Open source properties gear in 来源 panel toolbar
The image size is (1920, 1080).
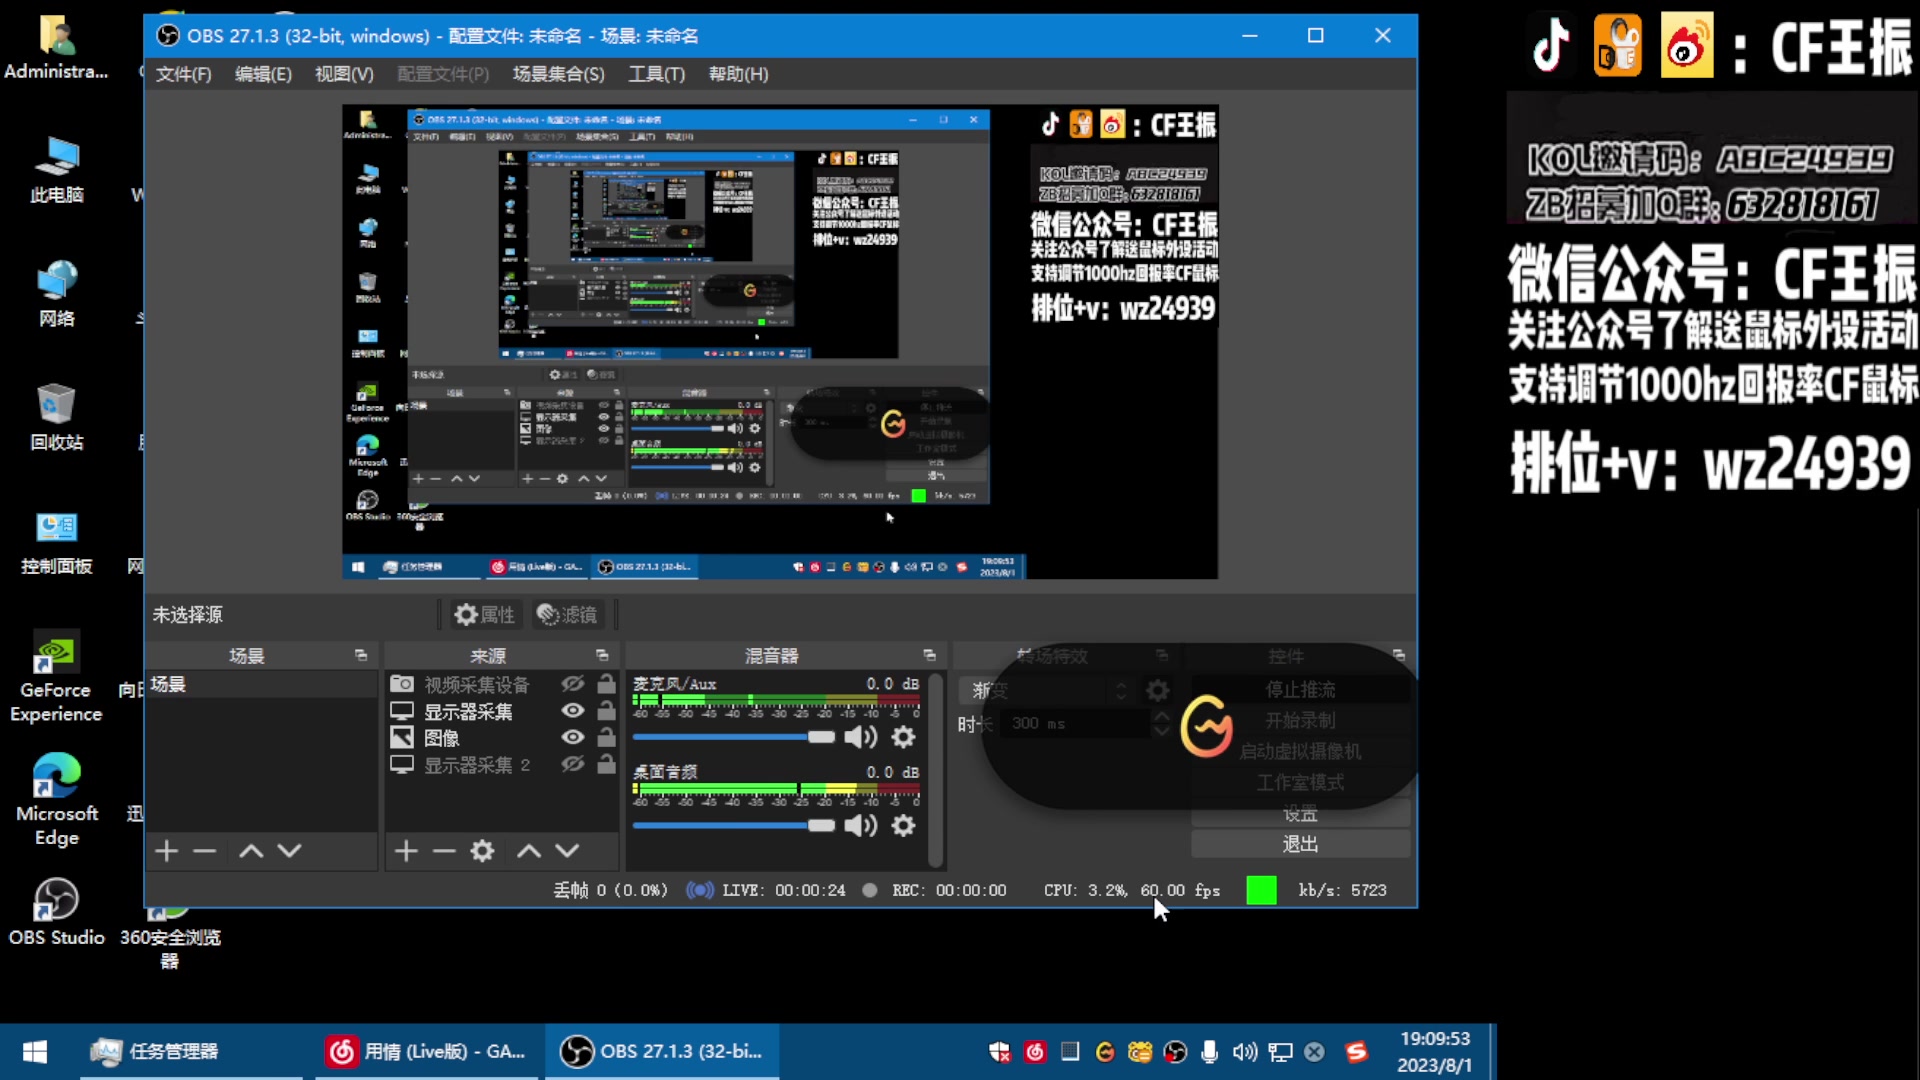pos(483,851)
